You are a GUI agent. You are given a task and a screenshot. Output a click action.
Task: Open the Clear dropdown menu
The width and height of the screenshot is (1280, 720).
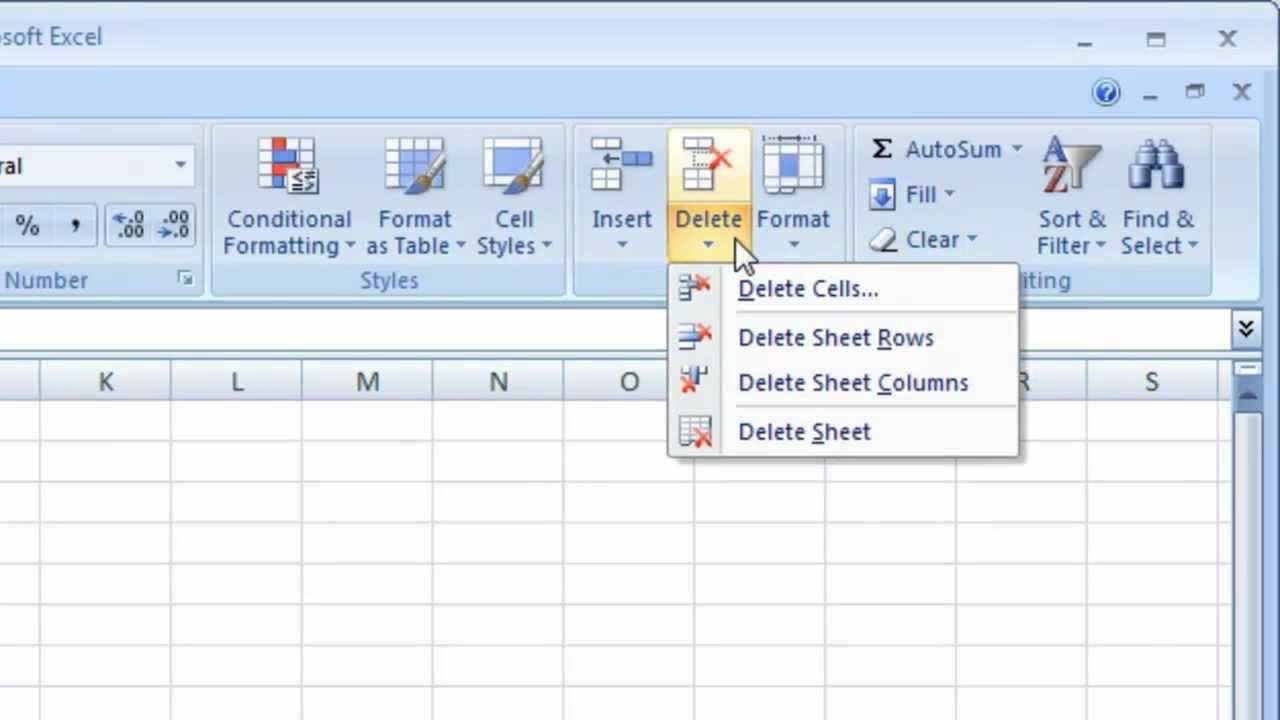click(970, 240)
